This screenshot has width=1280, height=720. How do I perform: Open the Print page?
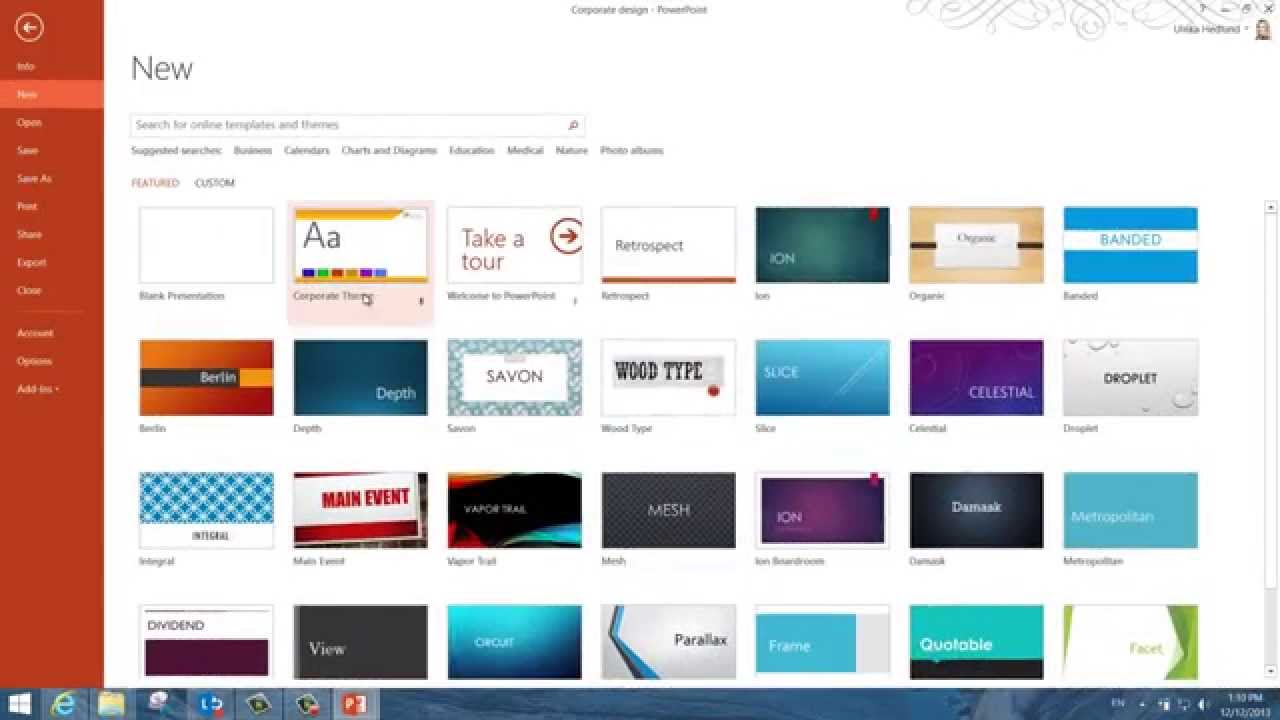(x=27, y=206)
